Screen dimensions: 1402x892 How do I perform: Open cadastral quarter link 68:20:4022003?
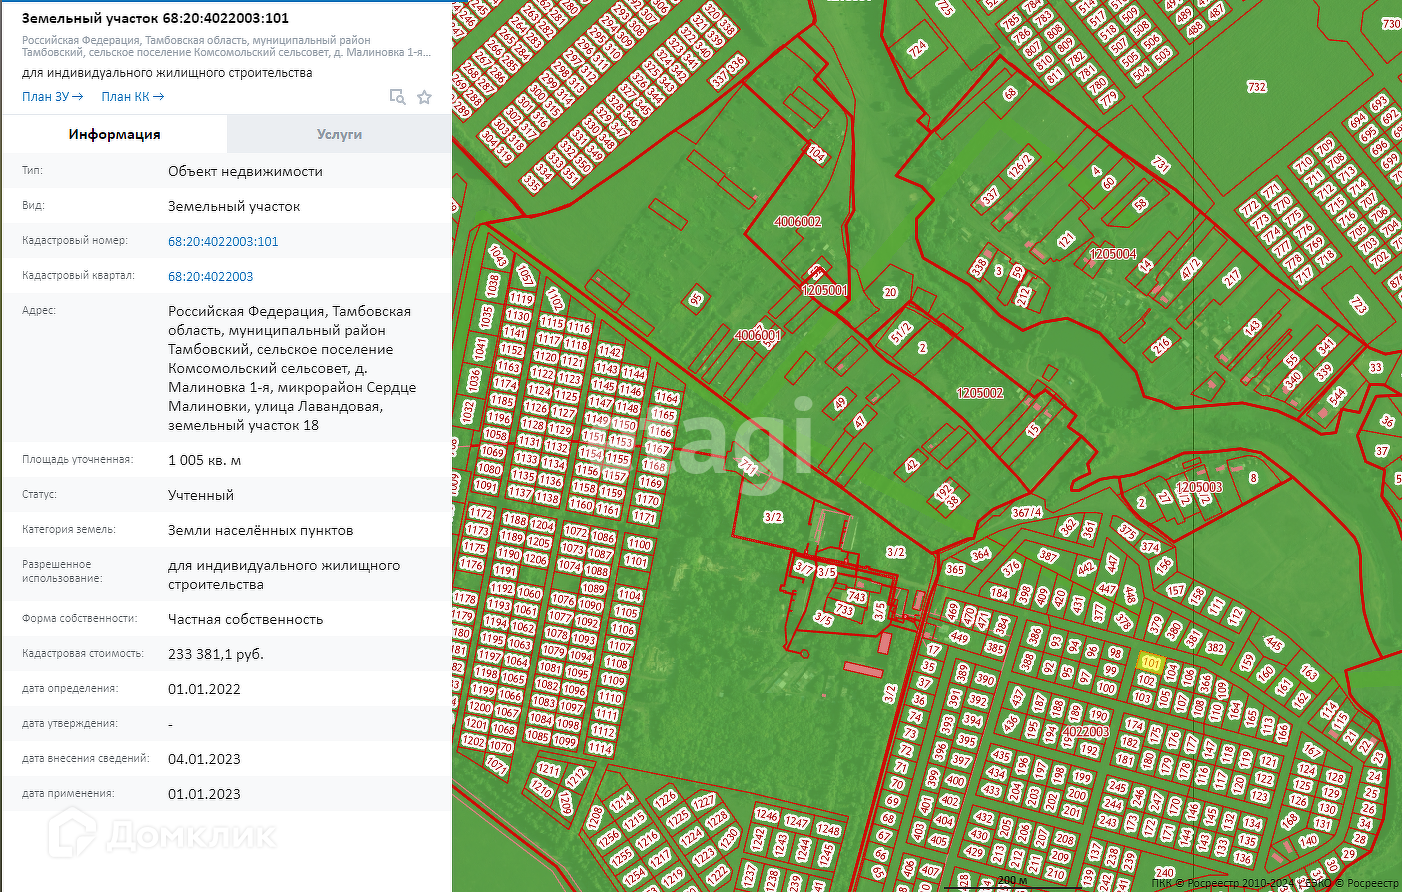[x=211, y=276]
